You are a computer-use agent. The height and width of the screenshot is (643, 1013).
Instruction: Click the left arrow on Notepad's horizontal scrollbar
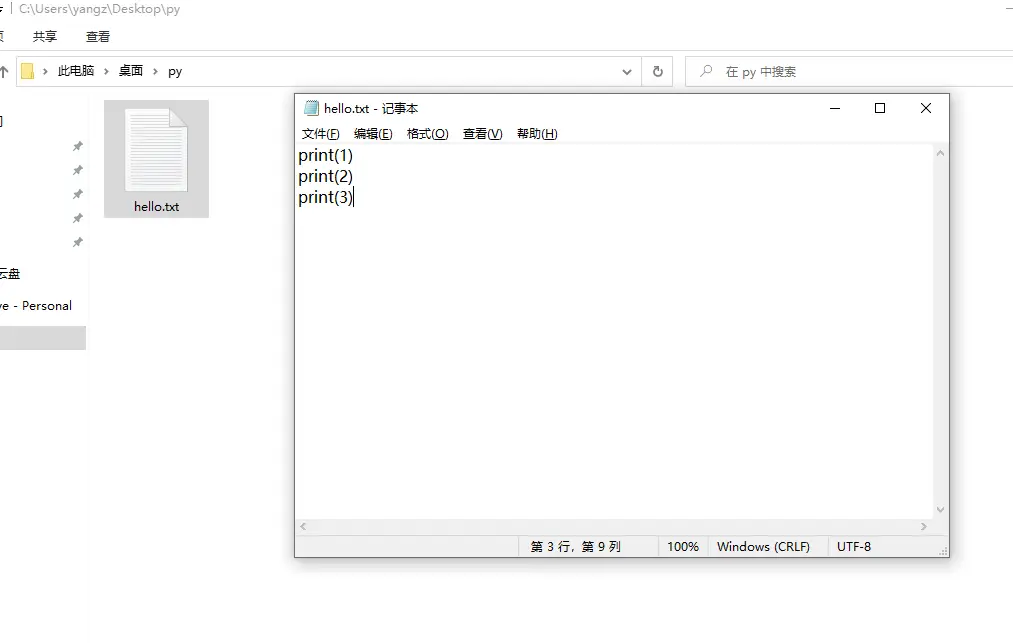pos(302,526)
